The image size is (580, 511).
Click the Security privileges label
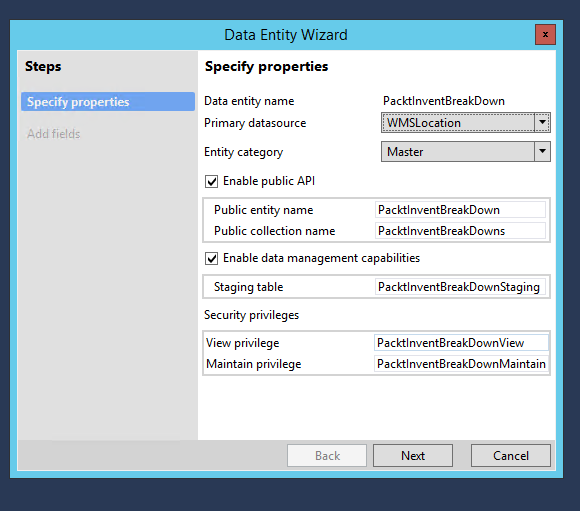252,315
